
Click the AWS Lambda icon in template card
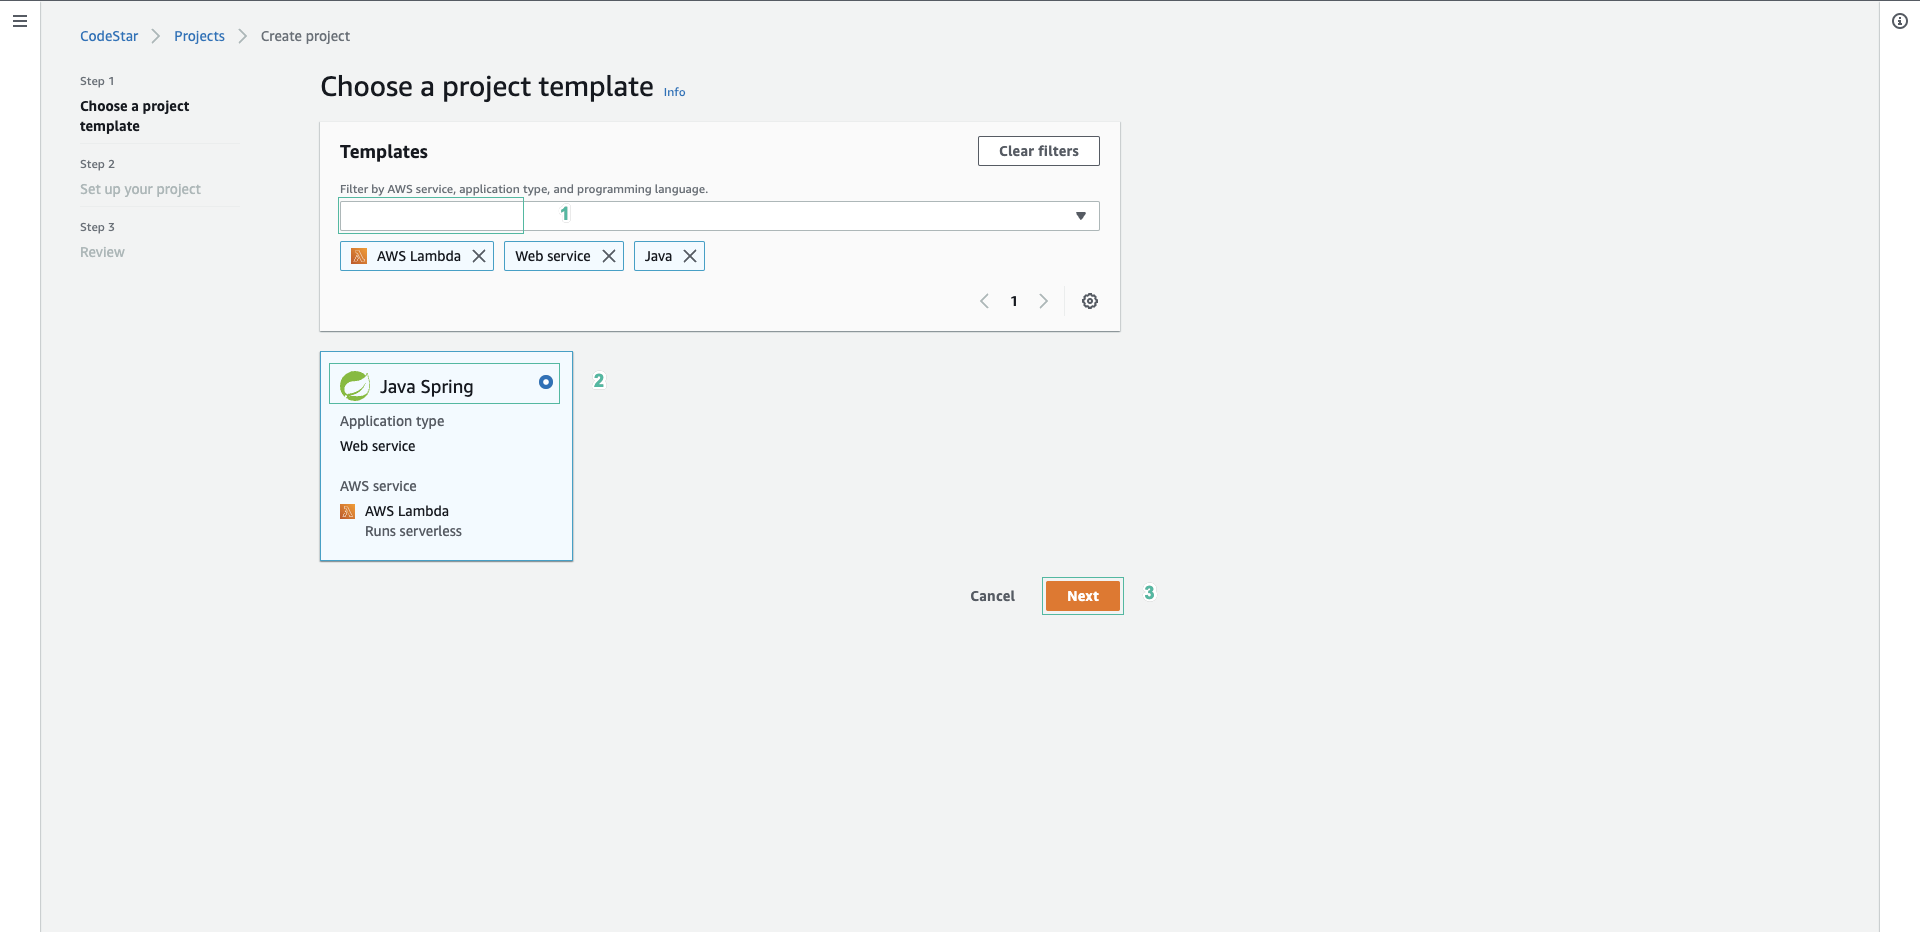pos(348,512)
